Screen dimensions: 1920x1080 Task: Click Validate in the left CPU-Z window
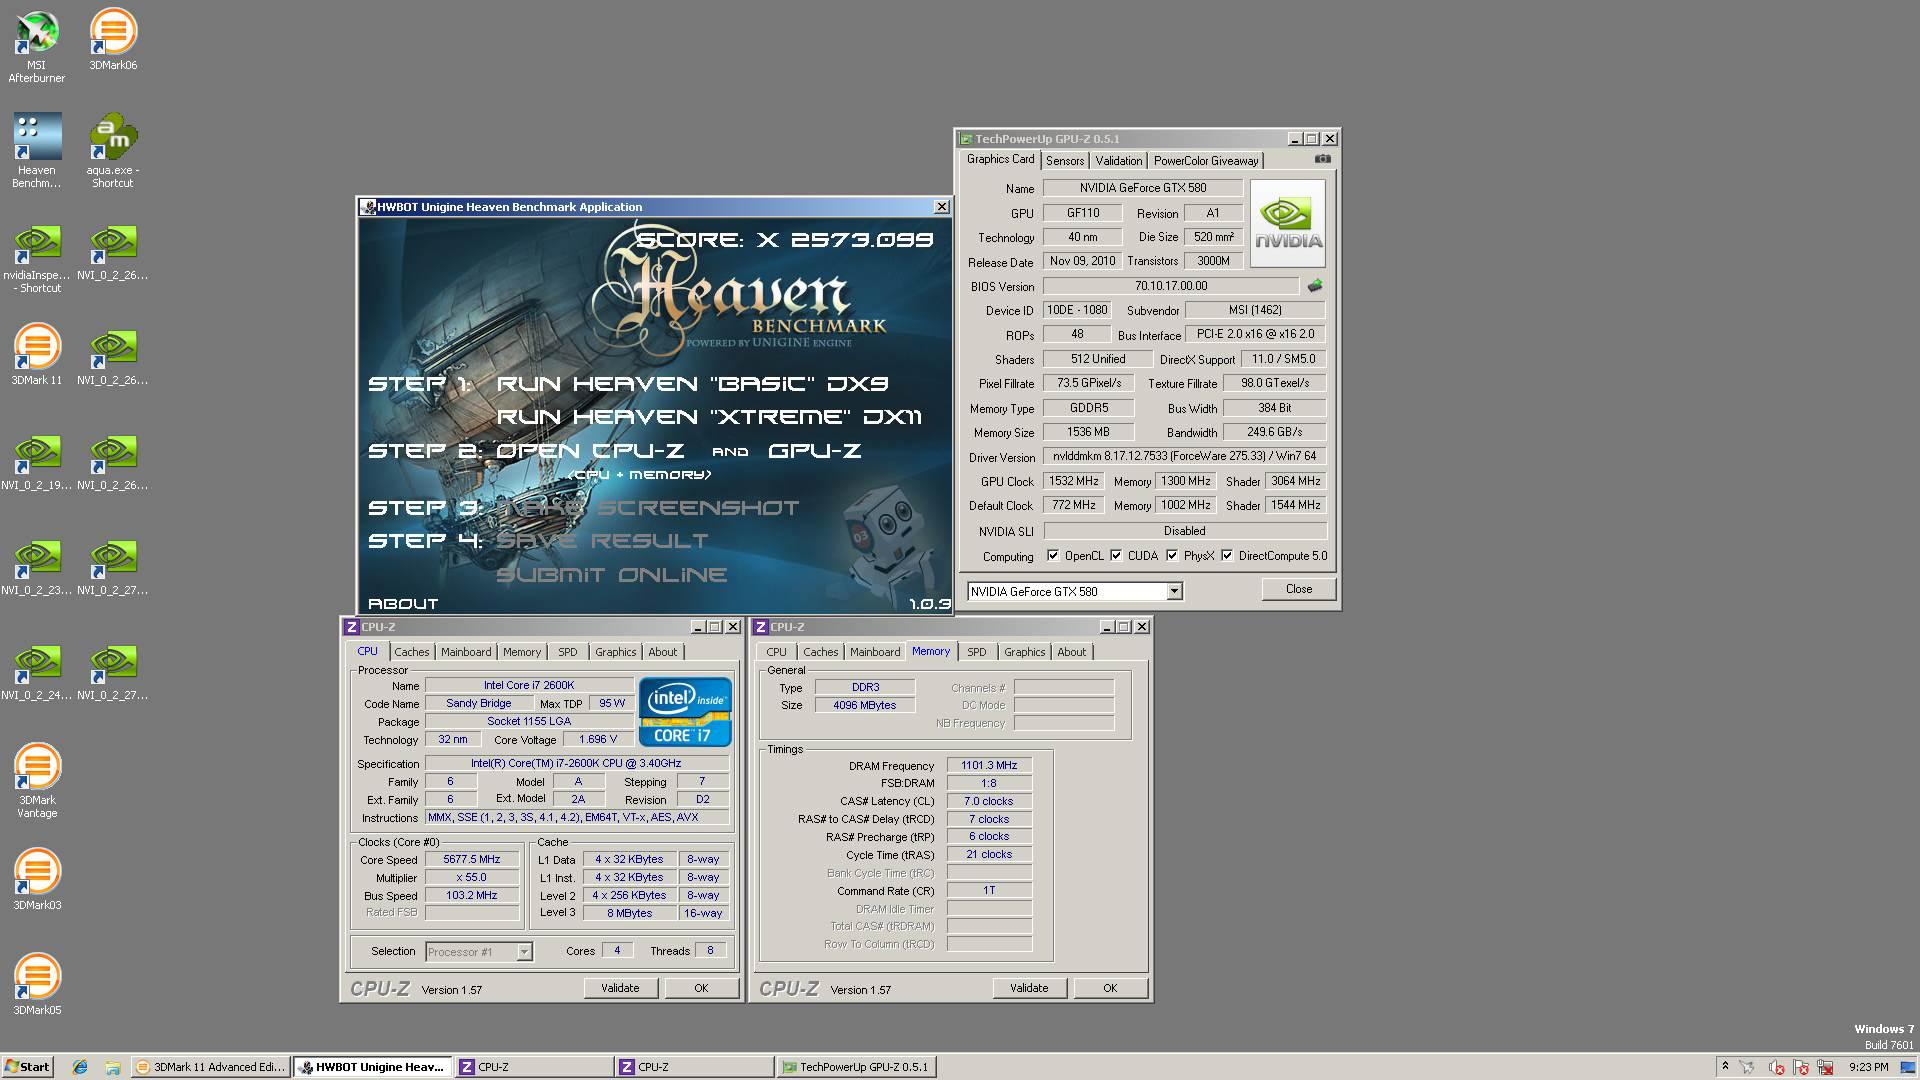[x=620, y=988]
